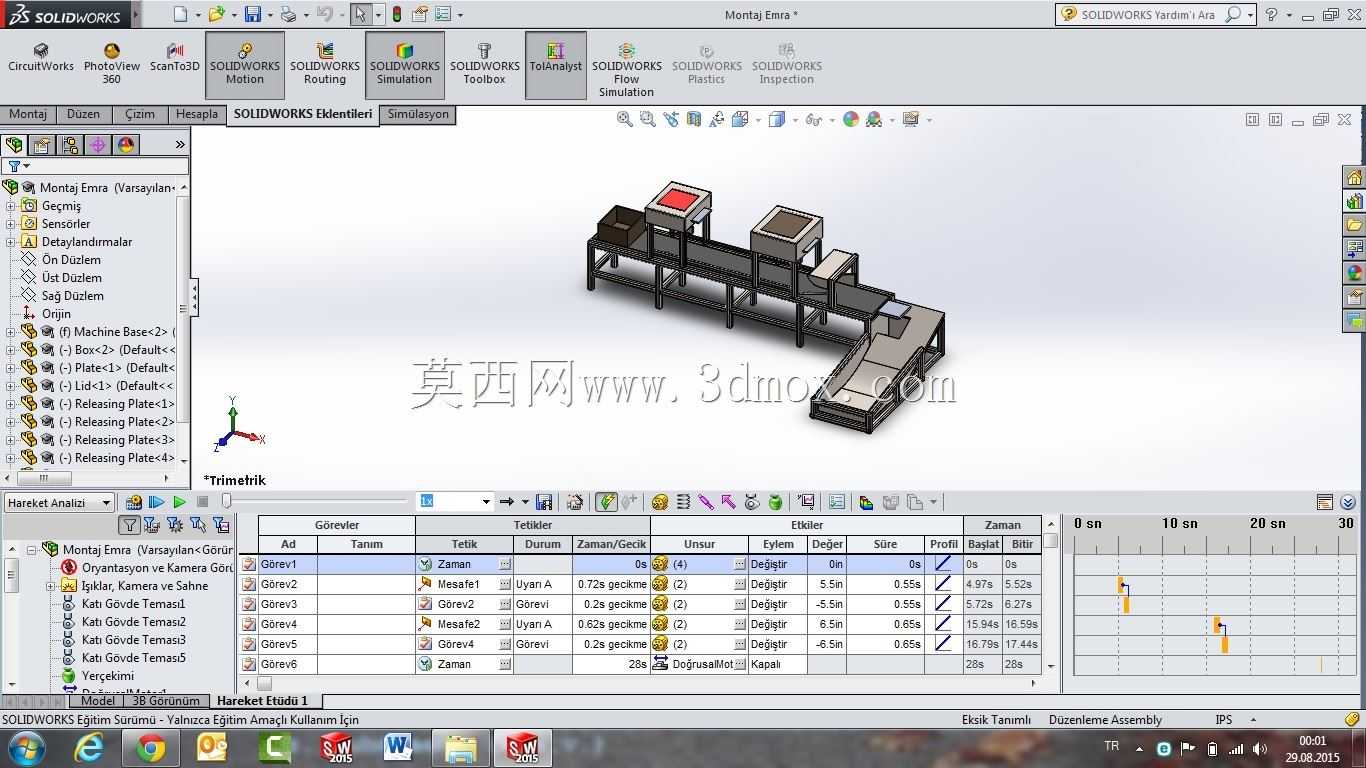Open the CircuitWorks add-in
The height and width of the screenshot is (768, 1366).
coord(41,58)
